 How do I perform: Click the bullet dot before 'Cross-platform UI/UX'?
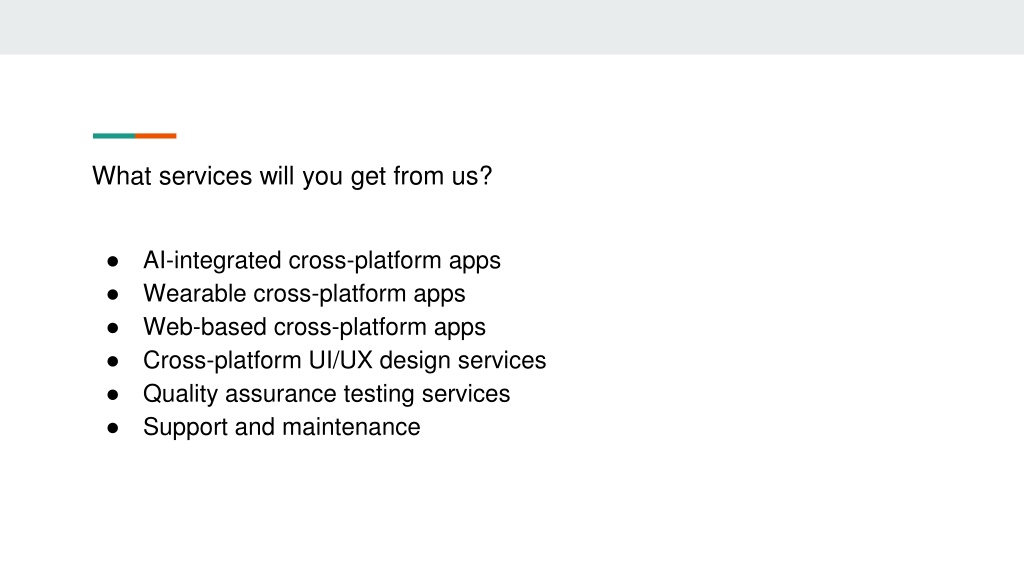coord(113,361)
